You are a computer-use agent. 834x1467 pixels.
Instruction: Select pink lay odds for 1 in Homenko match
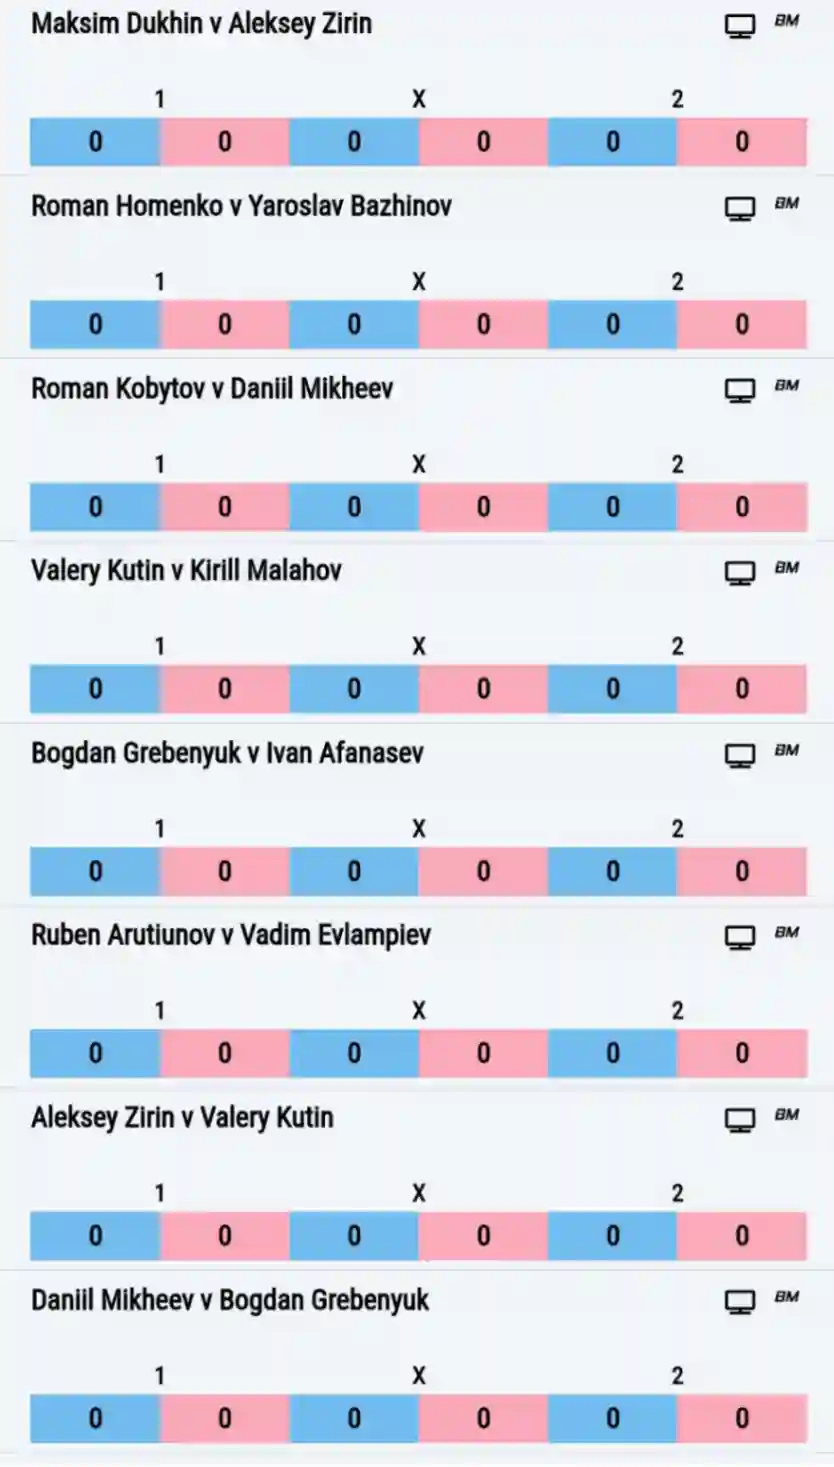pyautogui.click(x=224, y=324)
